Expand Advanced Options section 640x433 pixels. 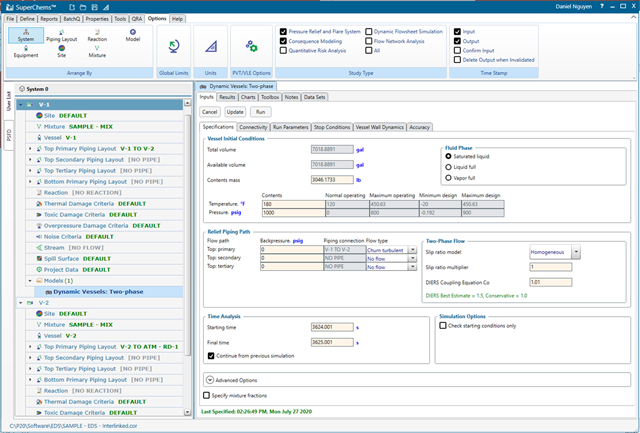tap(210, 380)
